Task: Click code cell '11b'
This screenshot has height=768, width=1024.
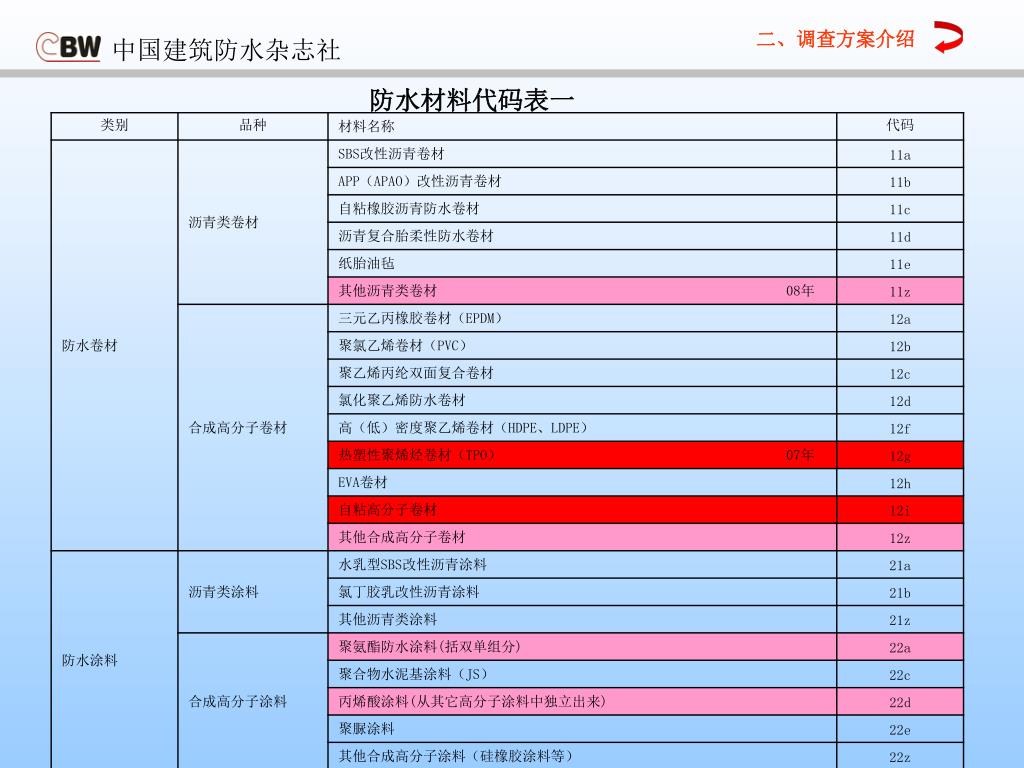Action: point(900,182)
